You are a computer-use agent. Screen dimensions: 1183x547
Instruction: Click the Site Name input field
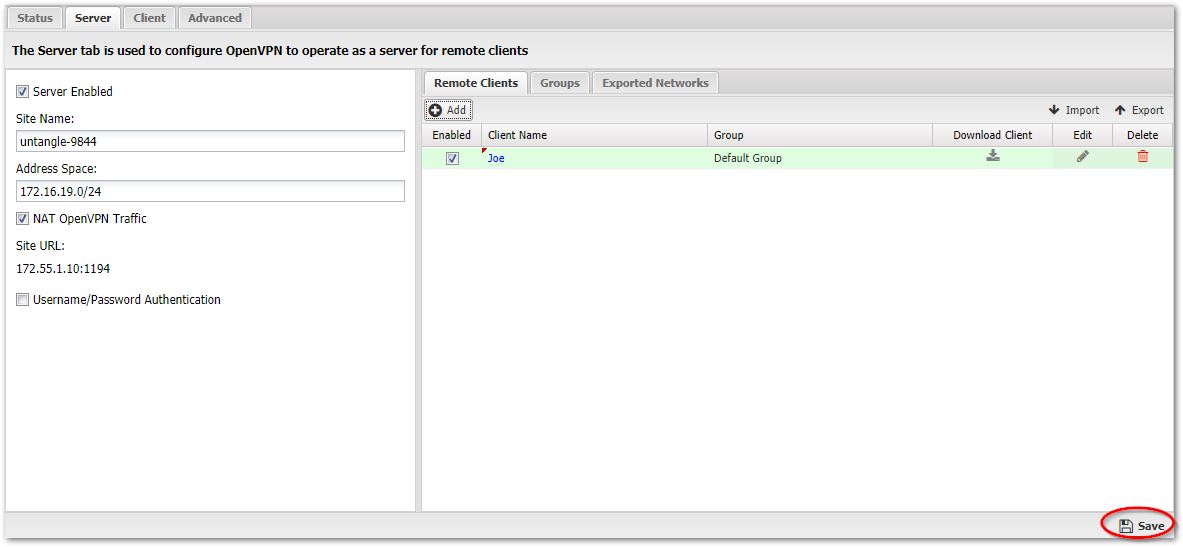tap(210, 141)
